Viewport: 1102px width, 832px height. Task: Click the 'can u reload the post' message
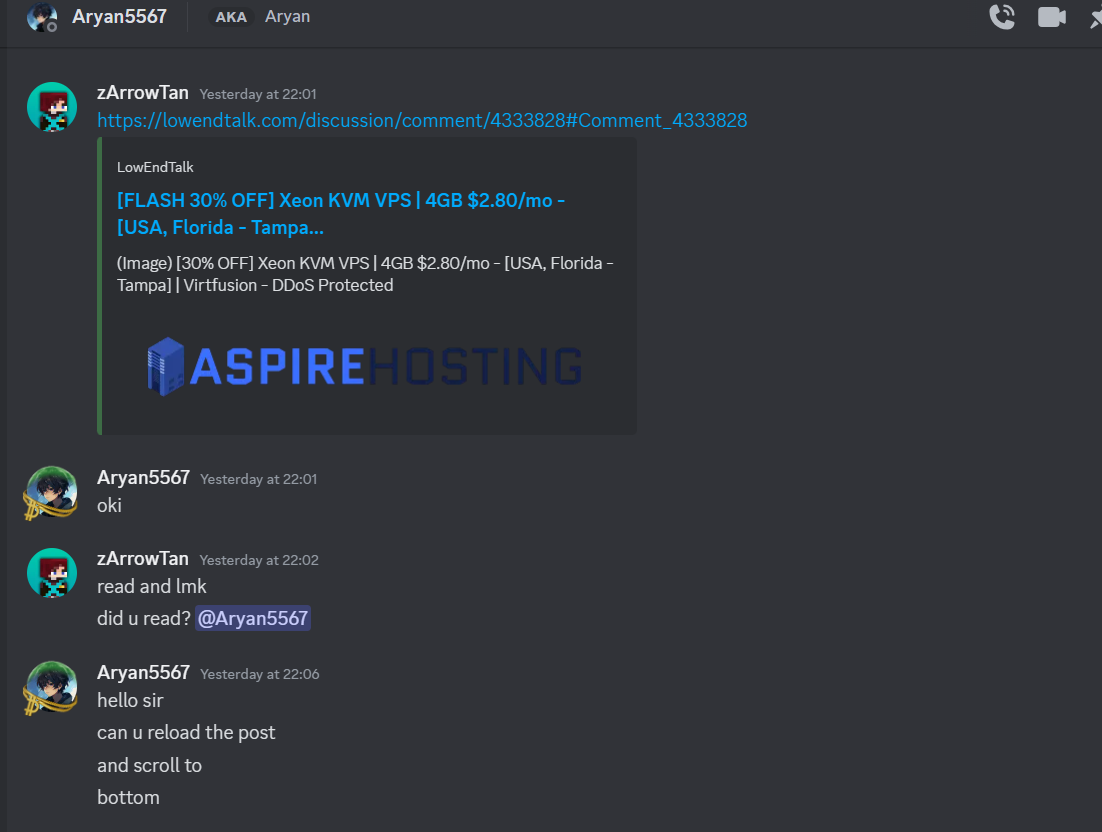(x=186, y=733)
